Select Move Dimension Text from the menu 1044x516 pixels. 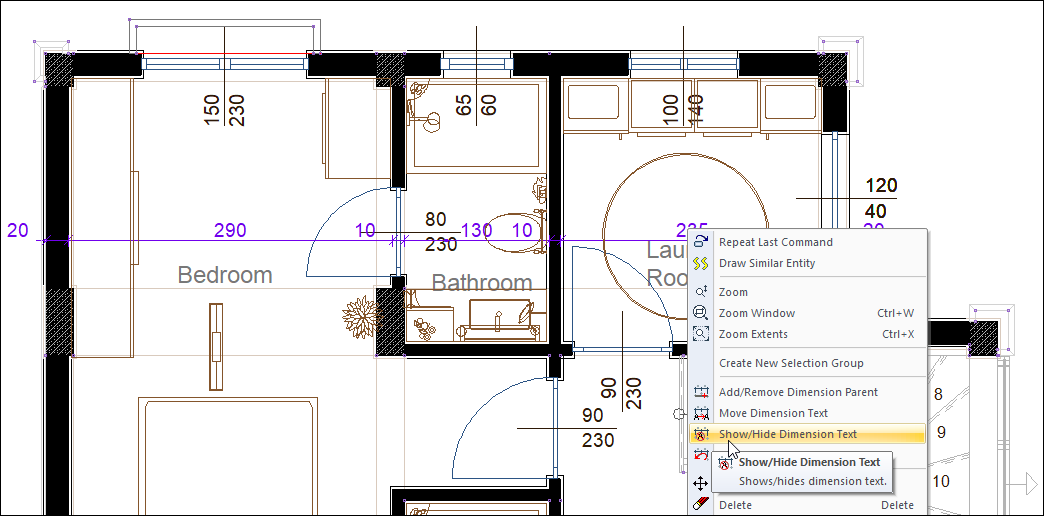(773, 413)
